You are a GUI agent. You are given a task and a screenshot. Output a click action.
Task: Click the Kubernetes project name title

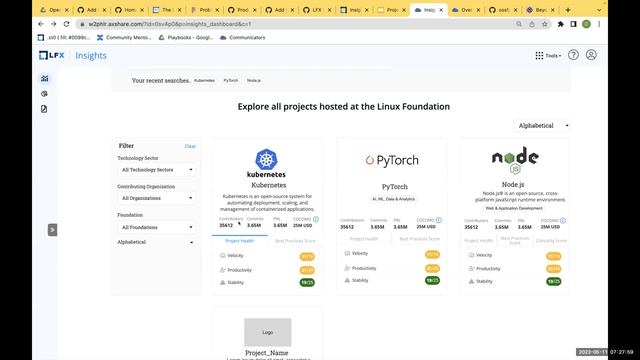[269, 185]
